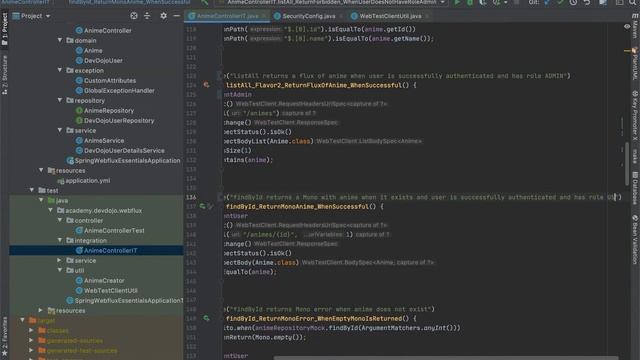Open DevDojoUserDetailsService in tree
640x360 pixels.
click(x=120, y=151)
